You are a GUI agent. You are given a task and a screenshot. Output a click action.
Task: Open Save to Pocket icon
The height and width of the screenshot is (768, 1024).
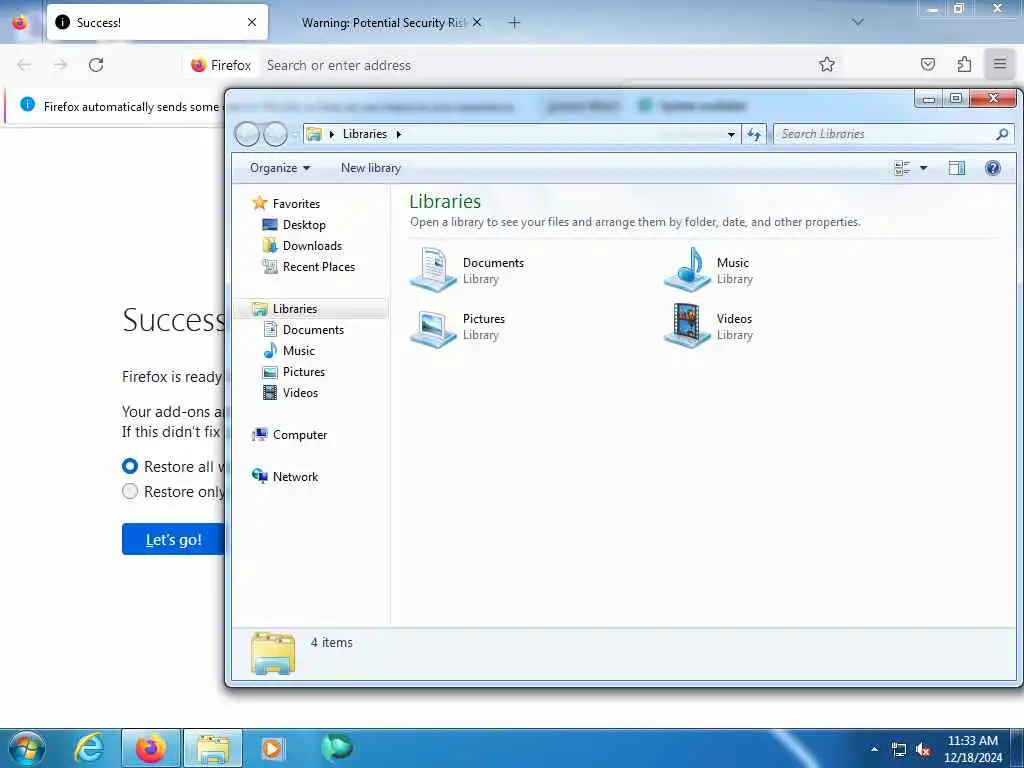(x=928, y=64)
